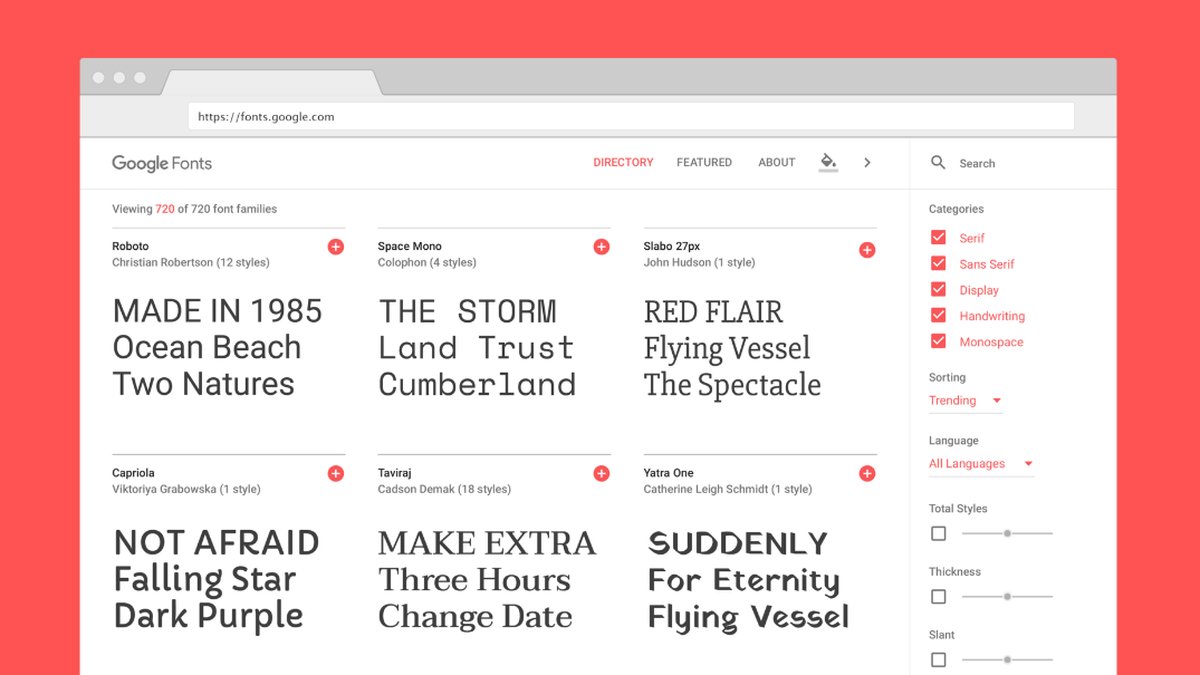This screenshot has height=675, width=1200.
Task: Open the Taviraj font family link
Action: click(394, 473)
